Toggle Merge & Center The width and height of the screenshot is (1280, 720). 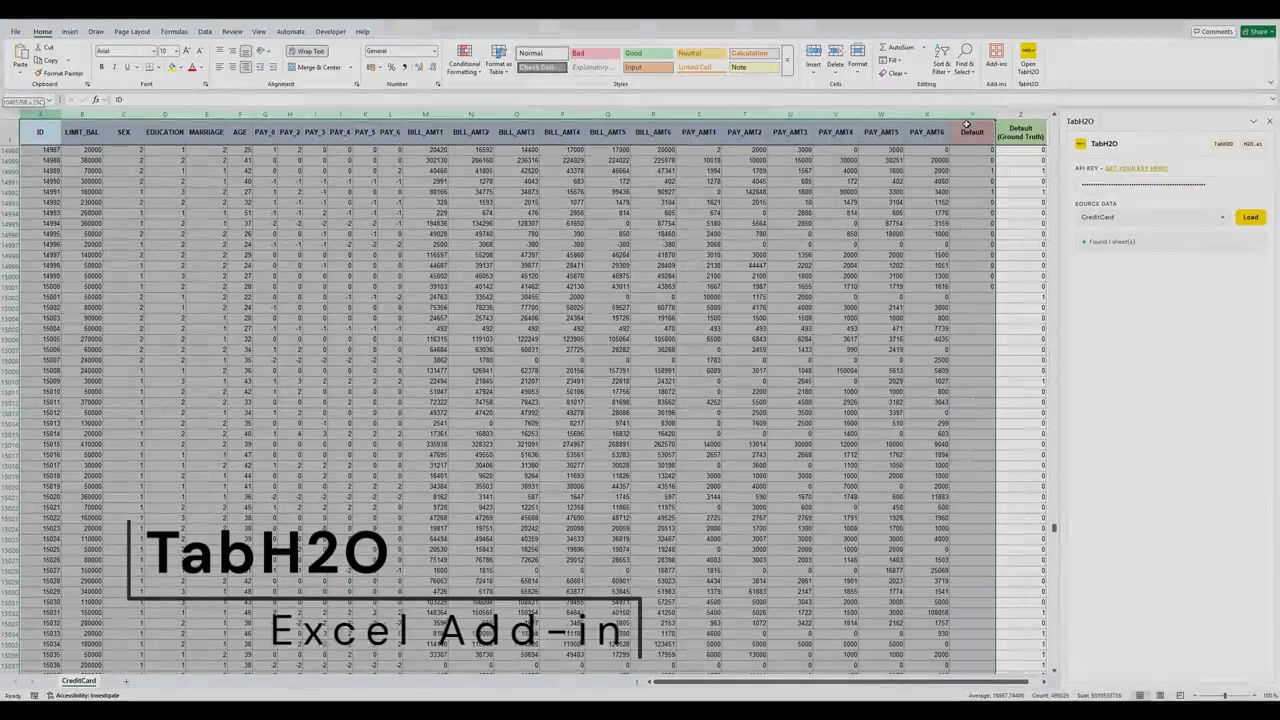[315, 67]
